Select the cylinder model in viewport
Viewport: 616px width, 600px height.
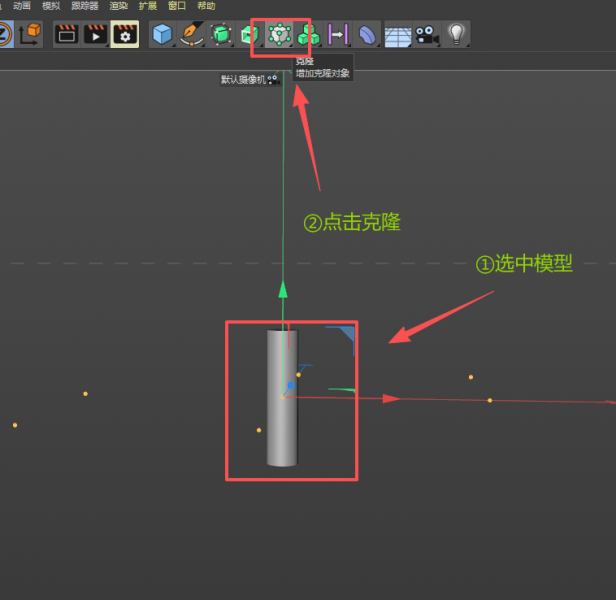tap(282, 398)
